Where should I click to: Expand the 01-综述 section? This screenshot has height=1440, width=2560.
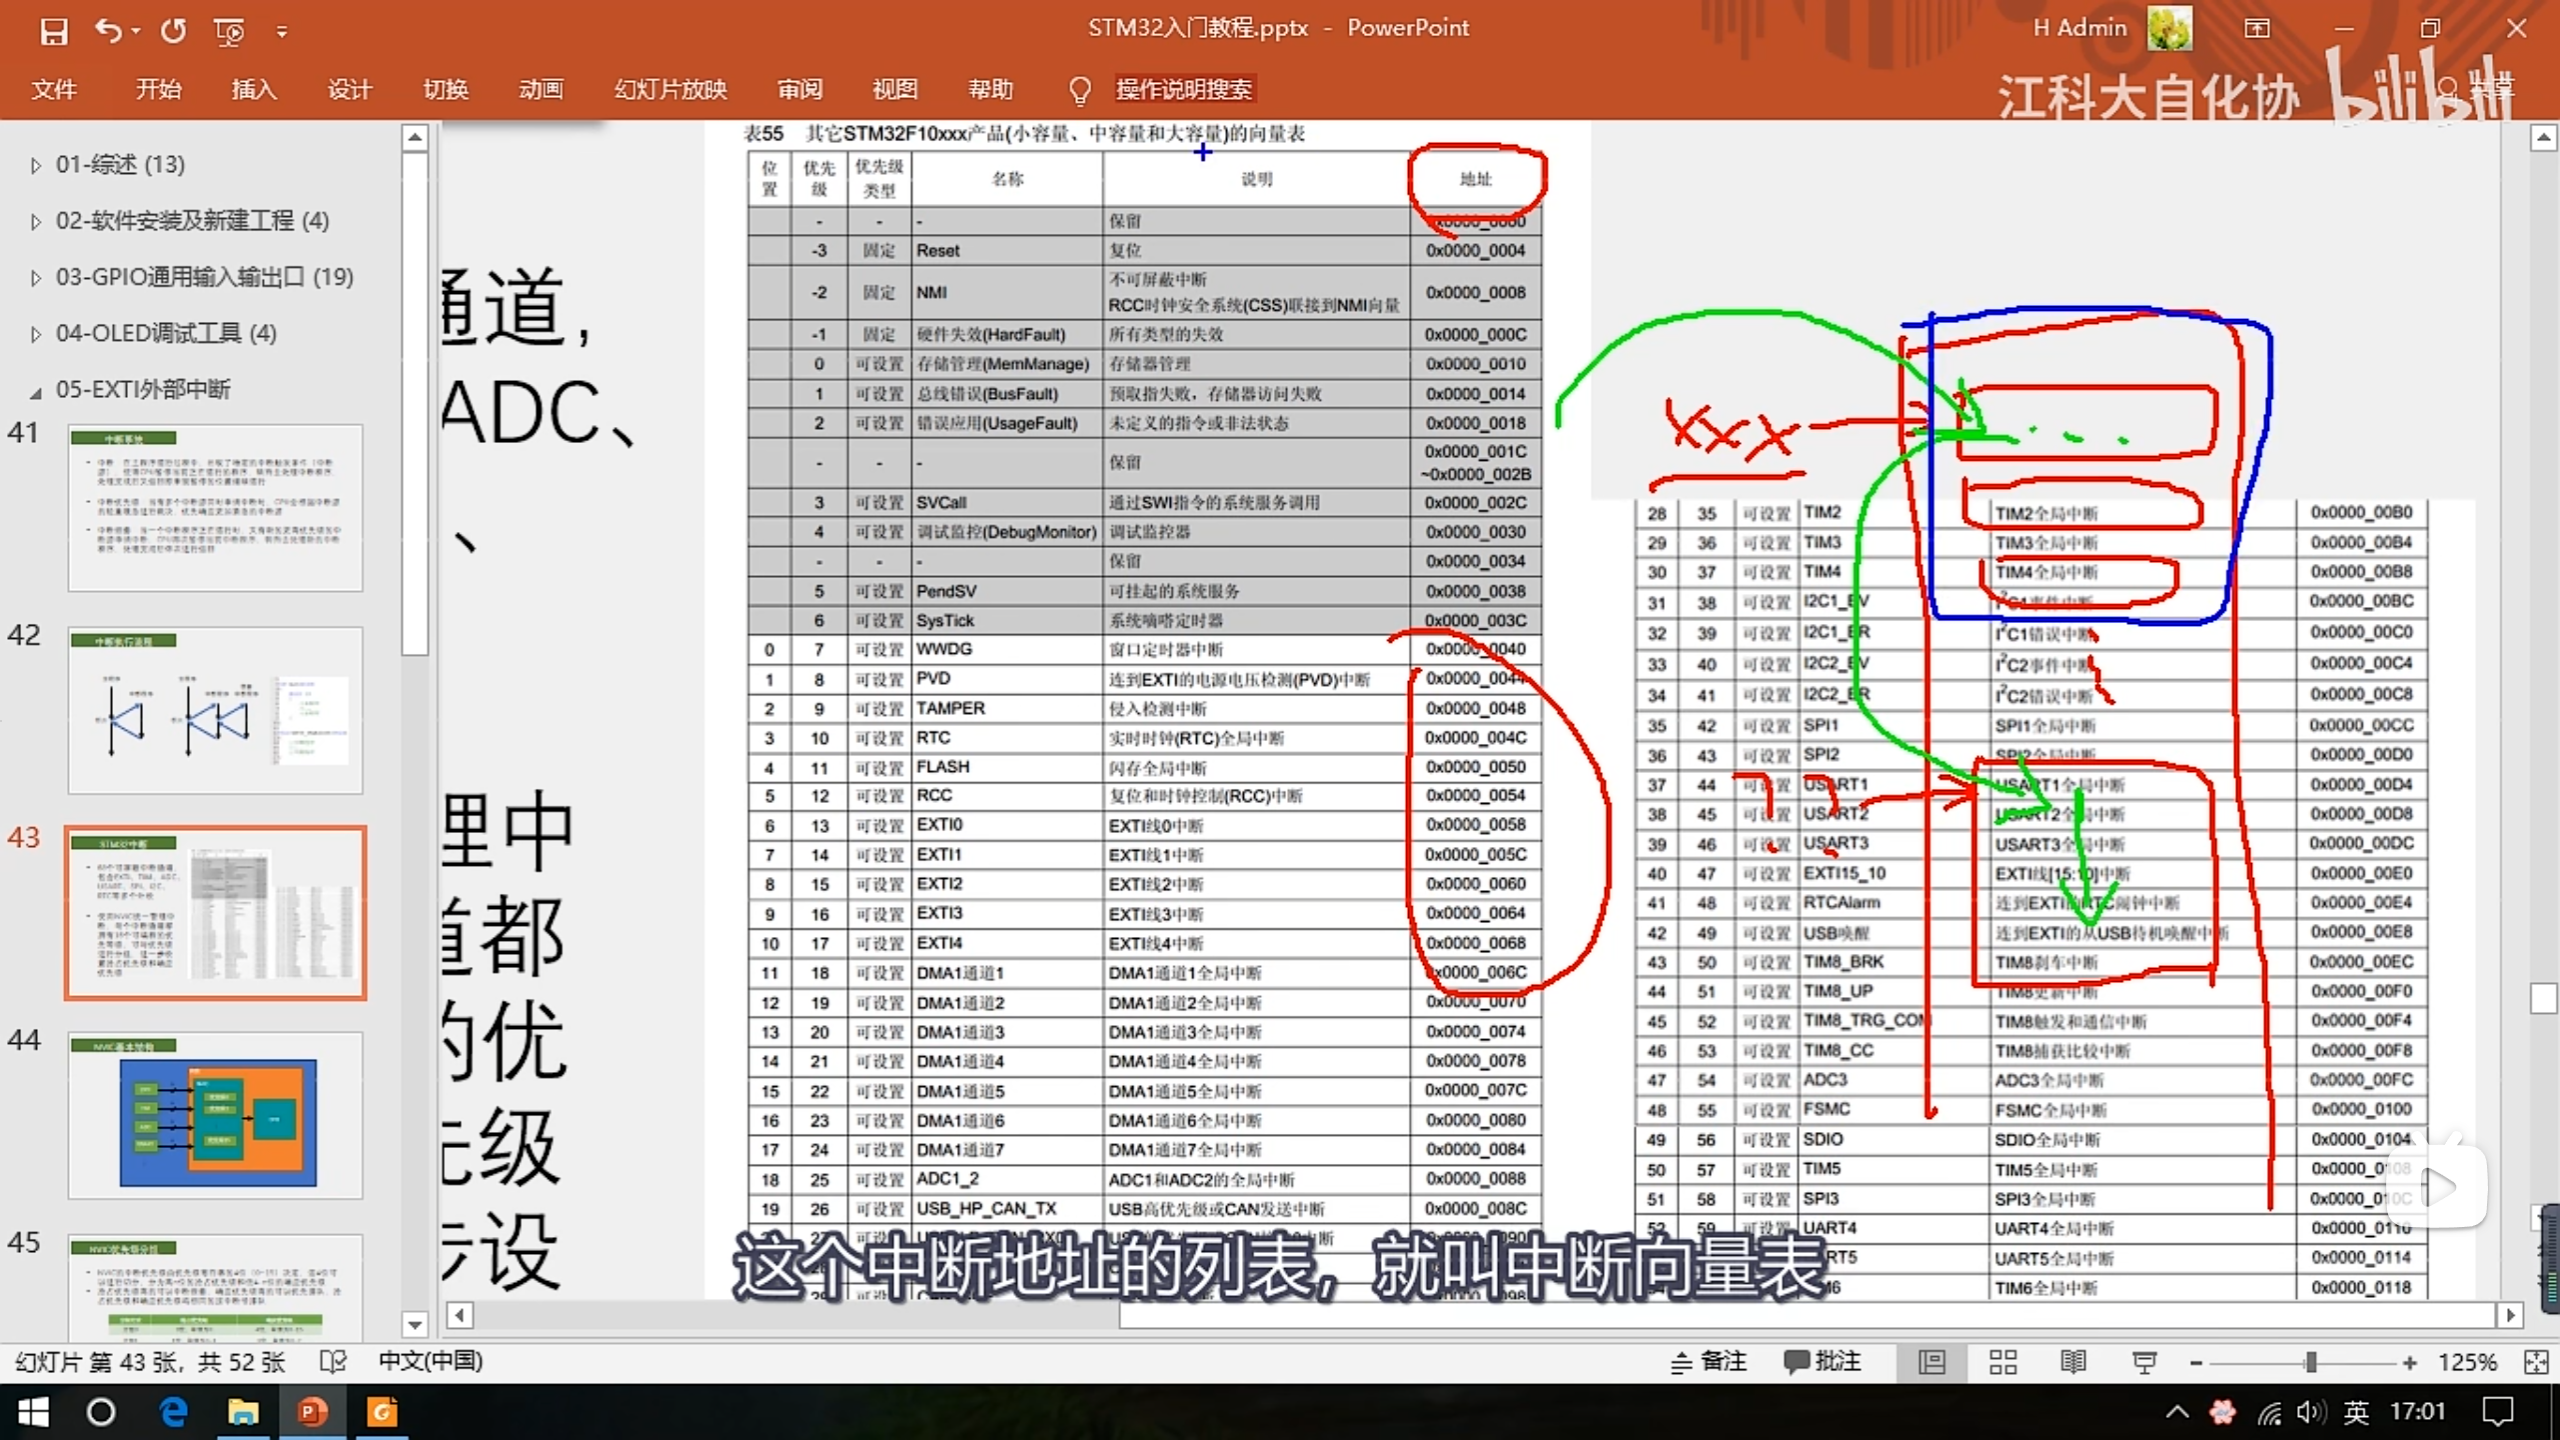pos(36,165)
